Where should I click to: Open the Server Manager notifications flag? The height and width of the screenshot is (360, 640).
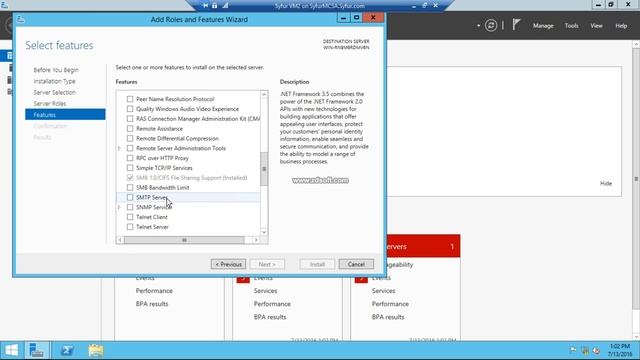tap(516, 25)
